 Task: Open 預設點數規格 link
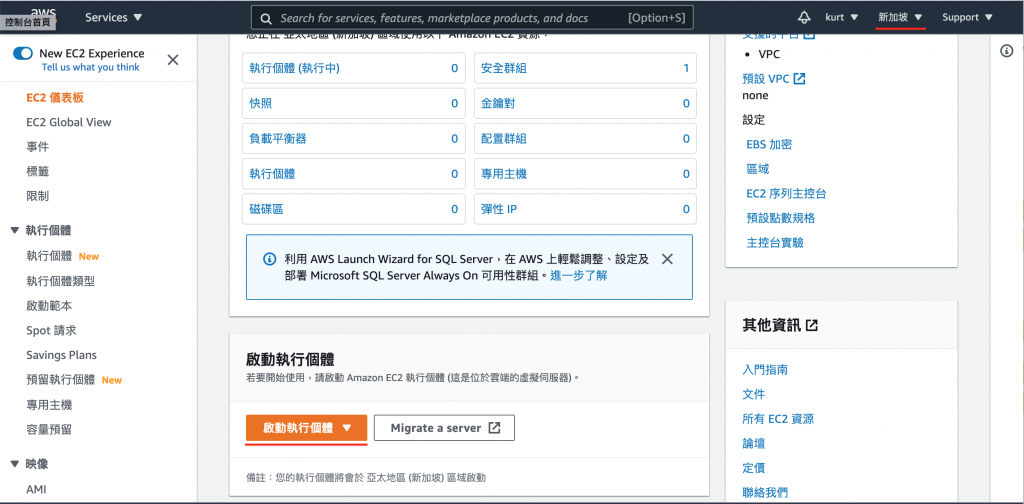pyautogui.click(x=780, y=218)
